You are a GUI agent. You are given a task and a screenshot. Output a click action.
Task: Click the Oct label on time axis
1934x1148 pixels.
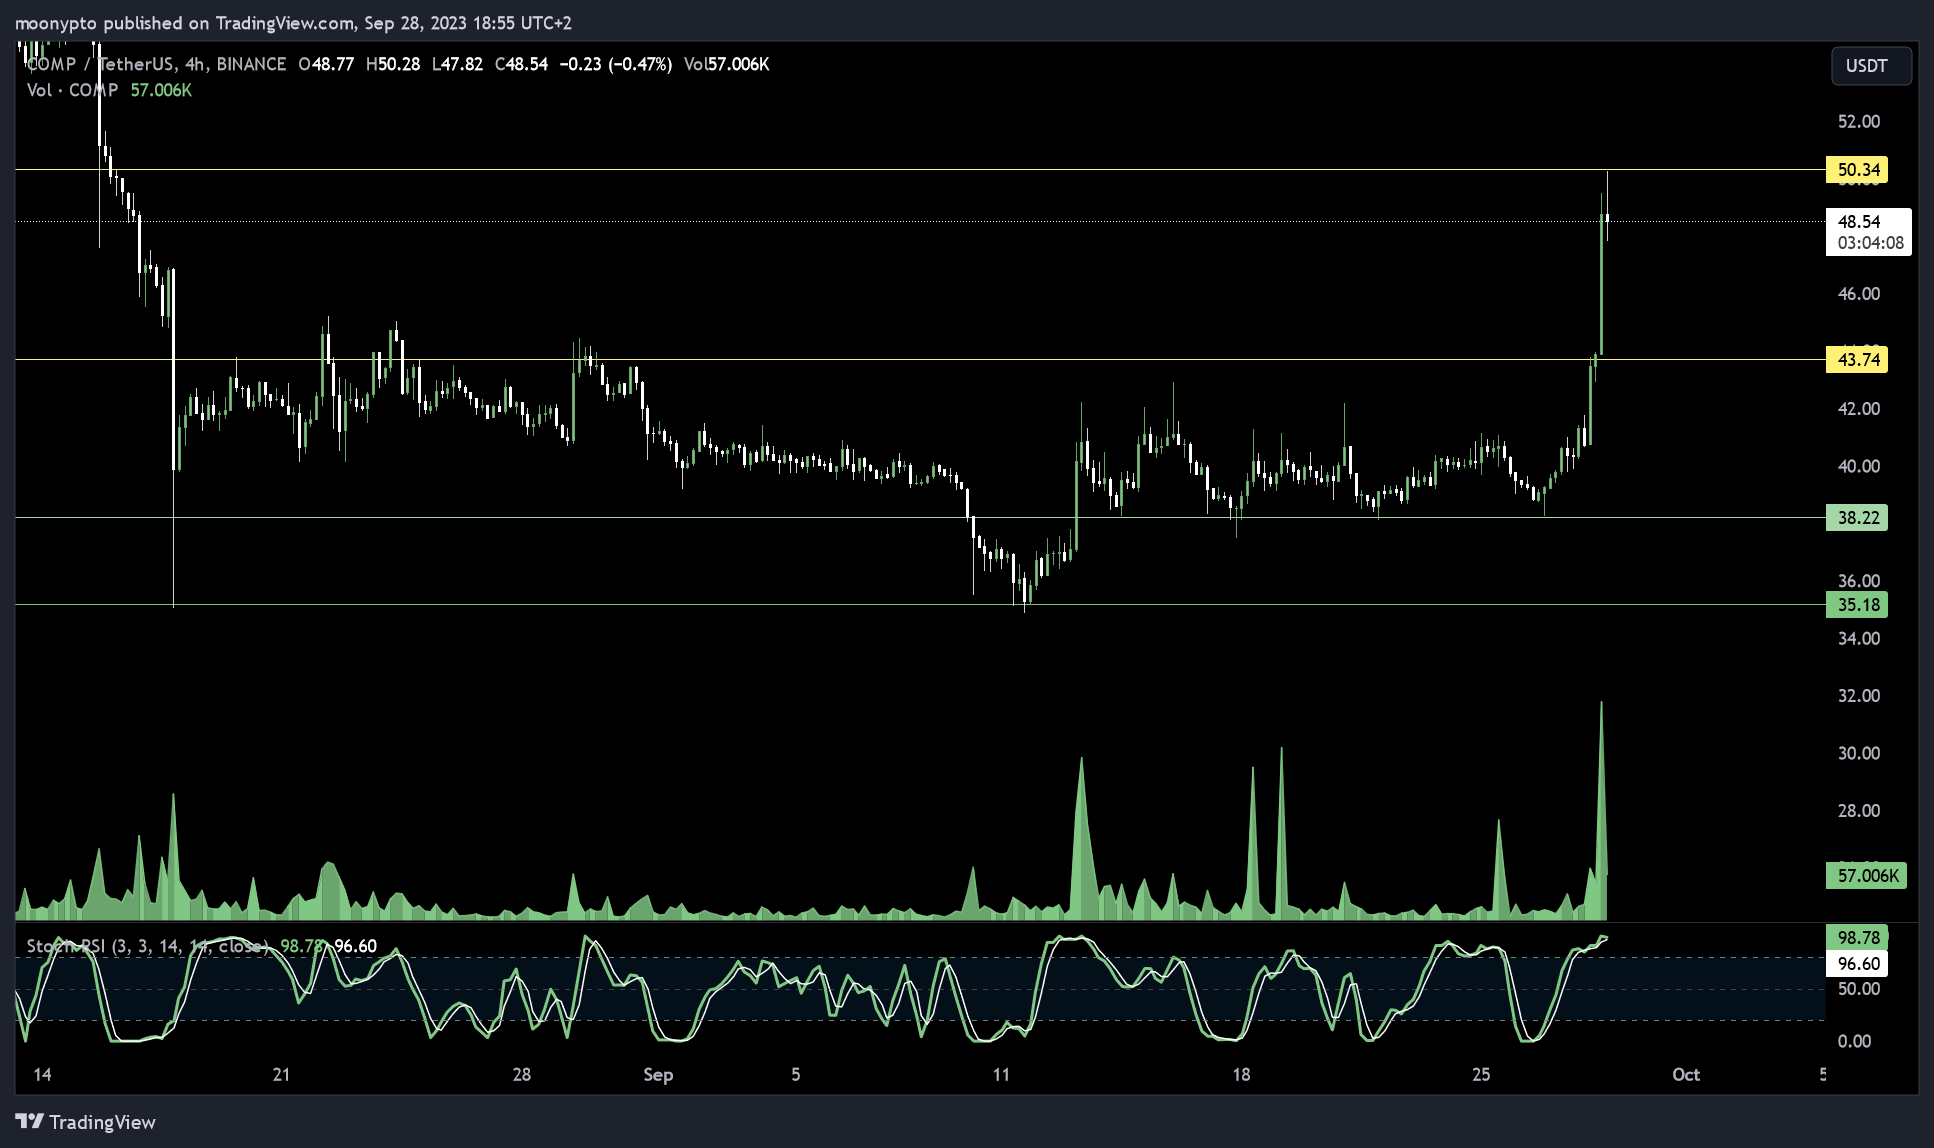tap(1686, 1075)
